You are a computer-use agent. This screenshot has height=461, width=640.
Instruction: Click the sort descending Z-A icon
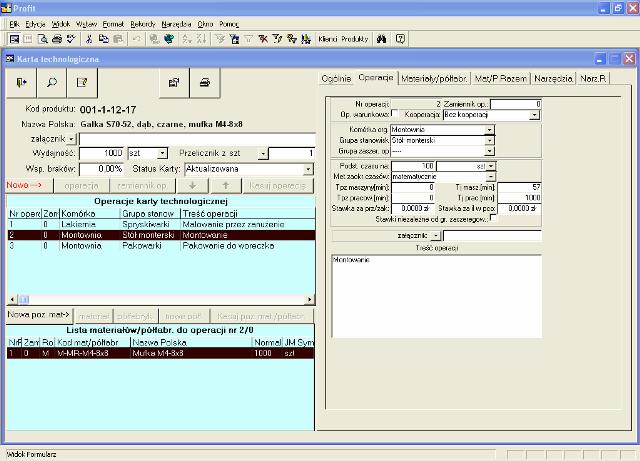click(x=202, y=39)
